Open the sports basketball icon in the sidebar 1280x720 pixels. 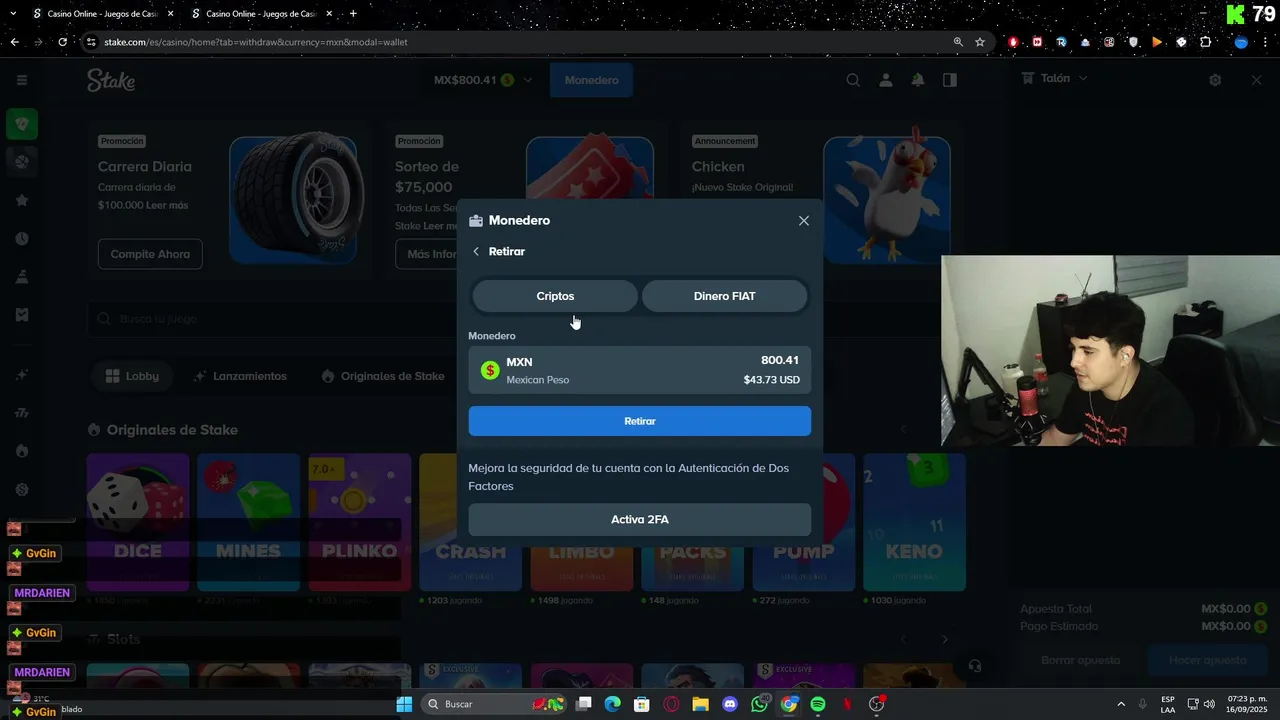[x=22, y=161]
